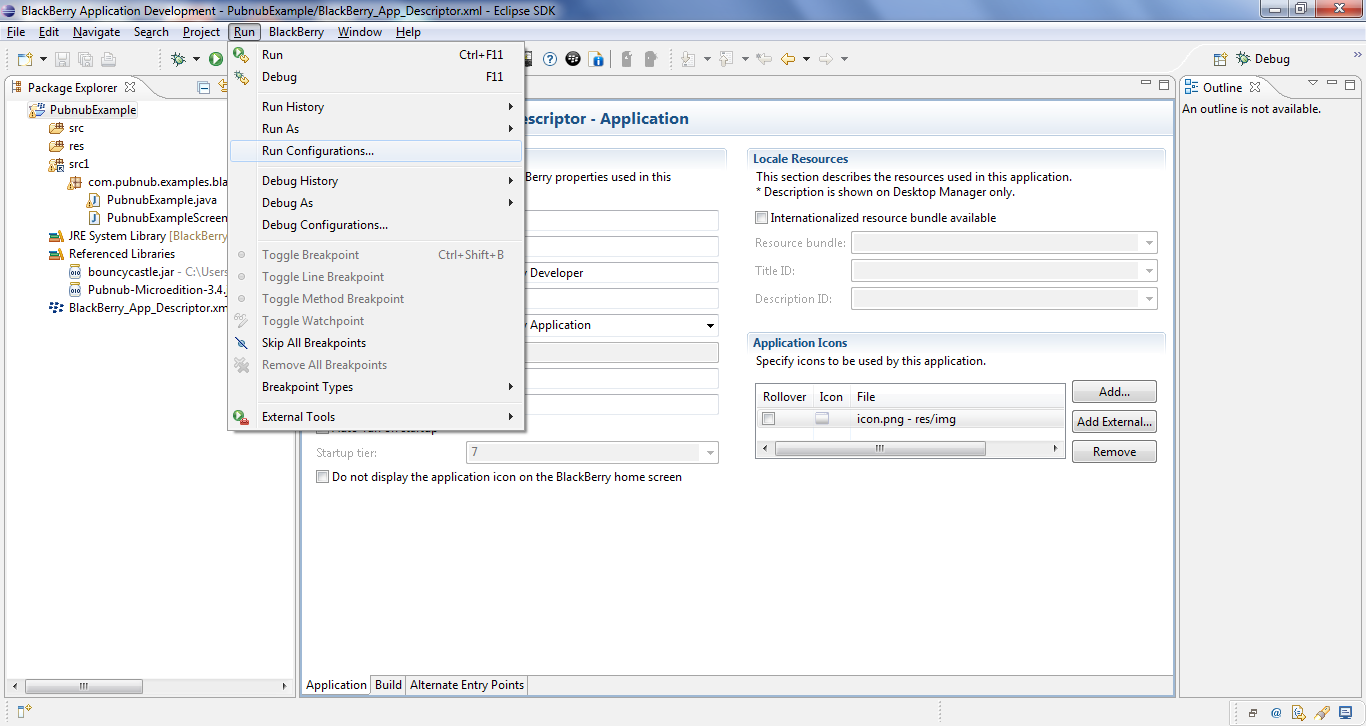The image size is (1366, 726).
Task: Open the Startup tier dropdown
Action: click(x=710, y=453)
